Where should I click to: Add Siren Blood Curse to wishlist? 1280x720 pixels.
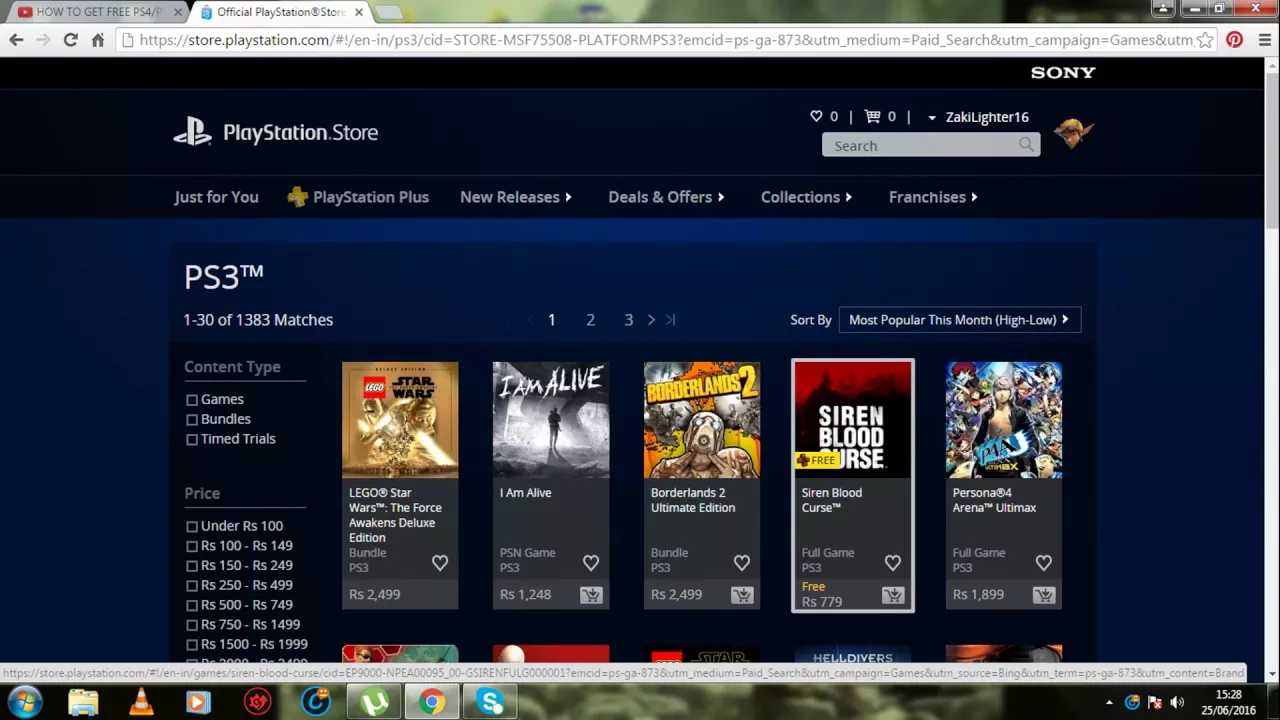coord(893,563)
